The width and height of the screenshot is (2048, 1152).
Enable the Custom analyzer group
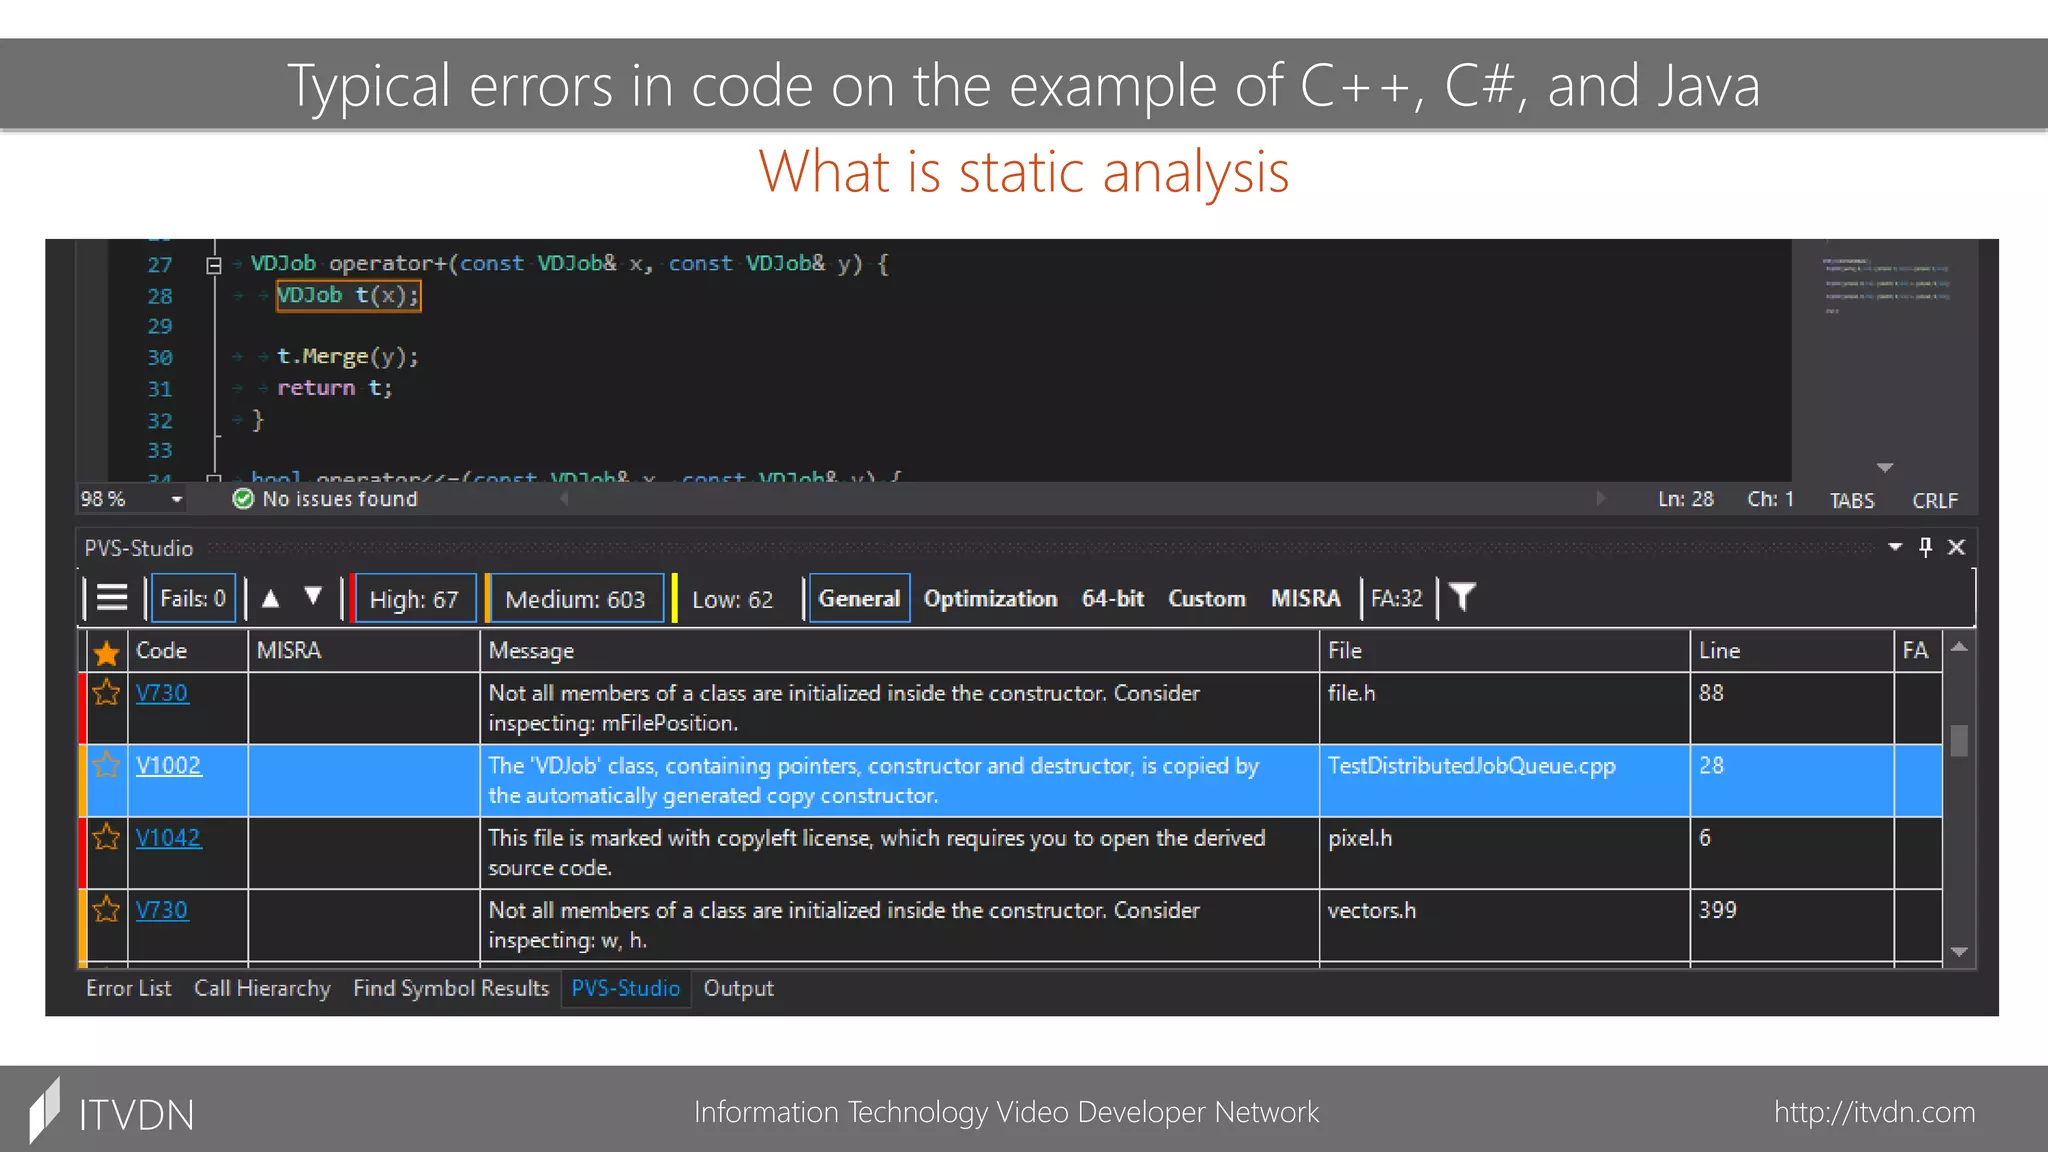[x=1207, y=598]
